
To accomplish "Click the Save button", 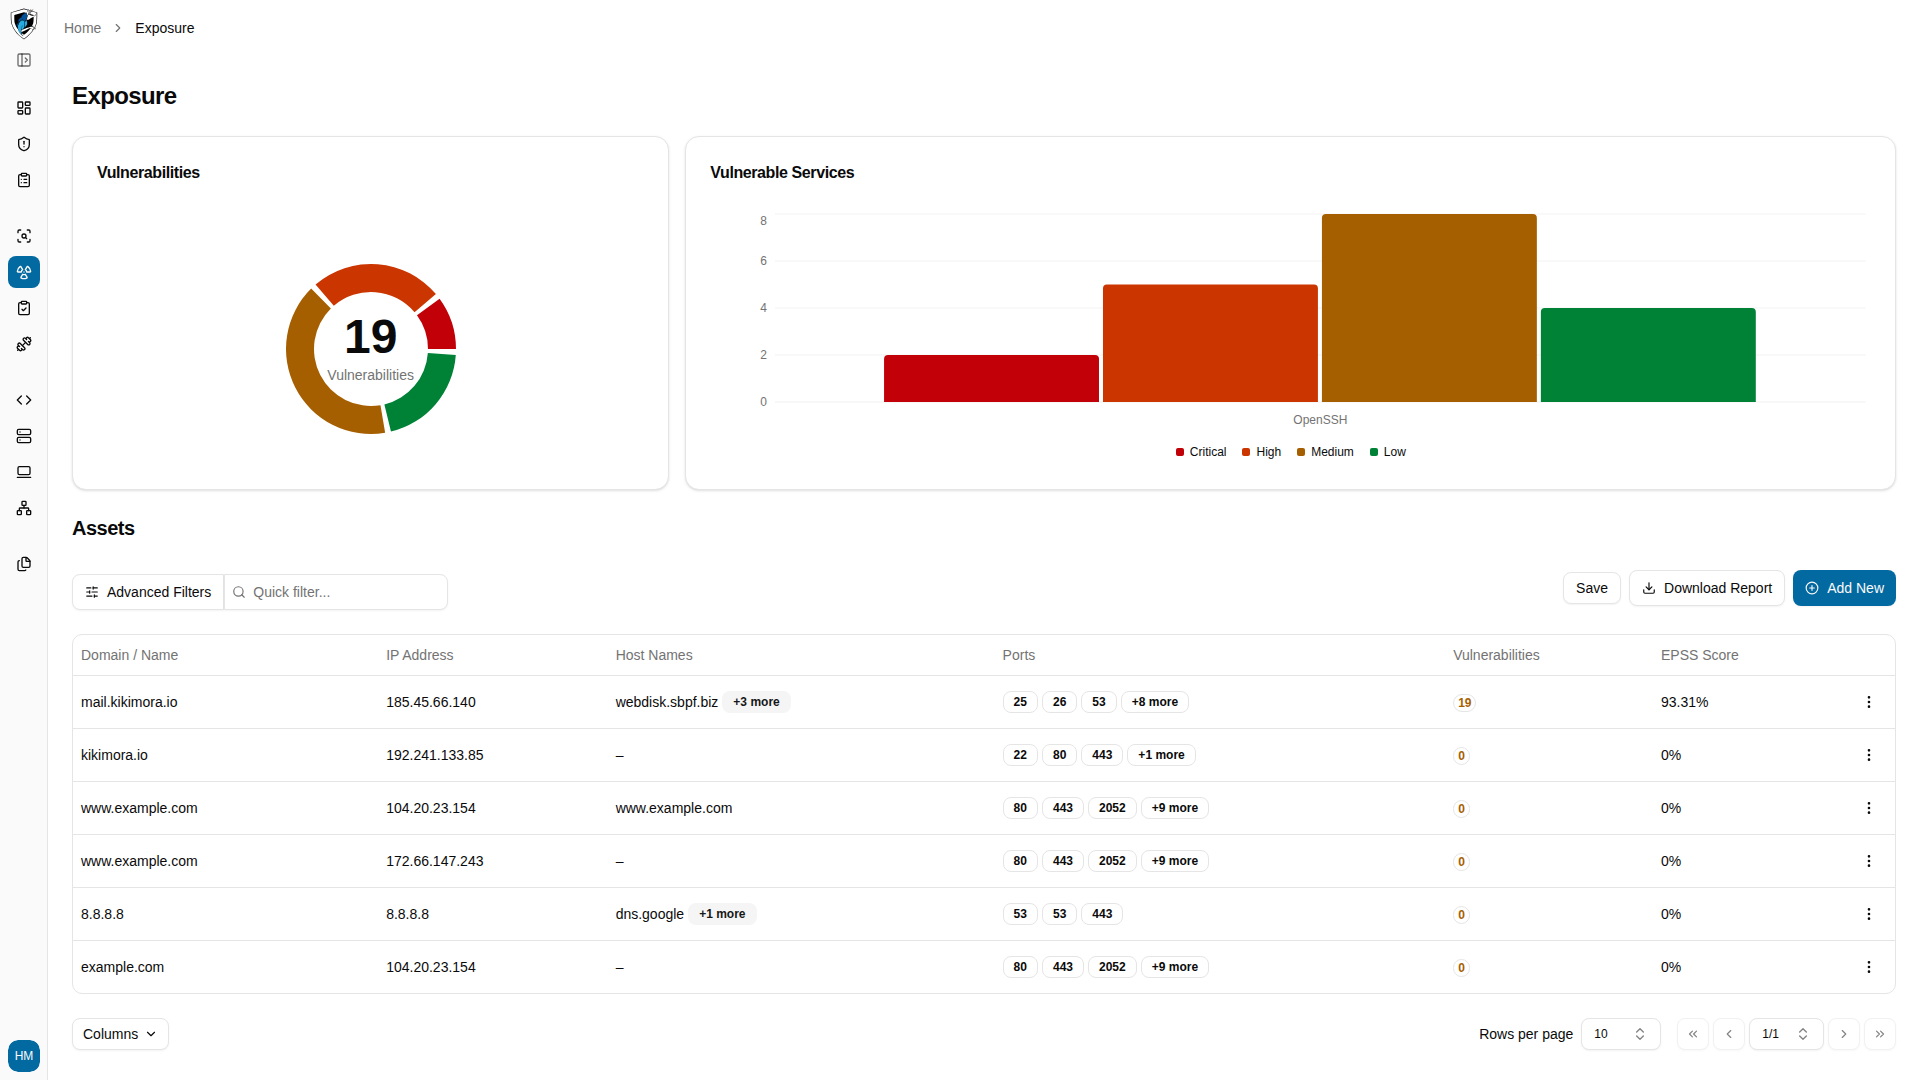I will pos(1591,588).
